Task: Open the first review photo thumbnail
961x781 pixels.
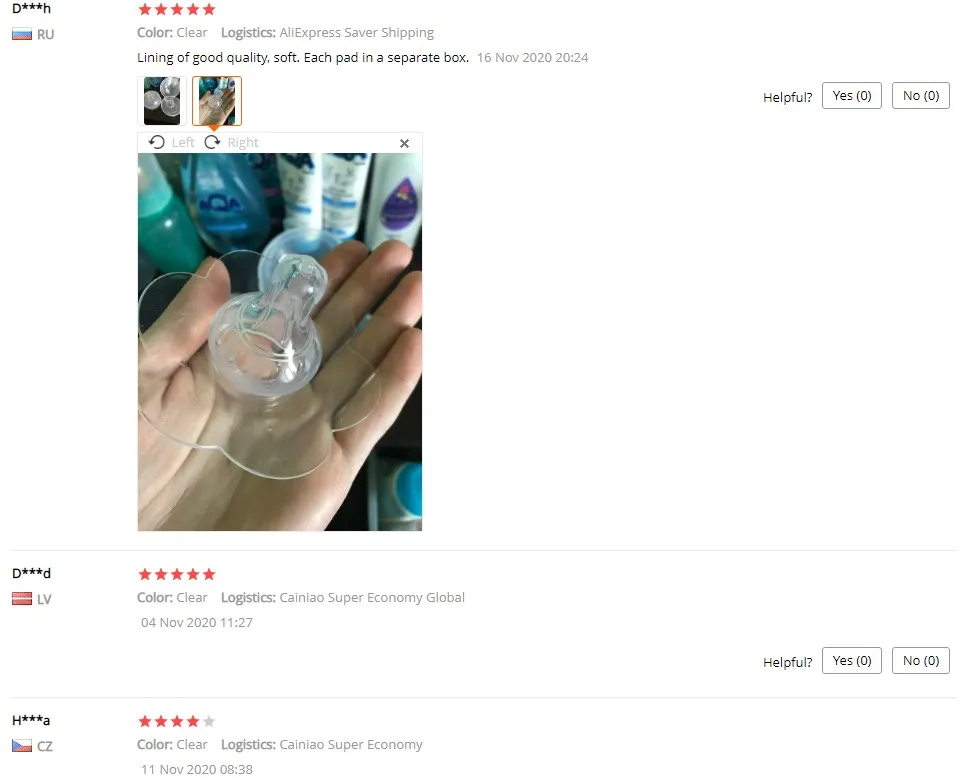Action: click(162, 101)
